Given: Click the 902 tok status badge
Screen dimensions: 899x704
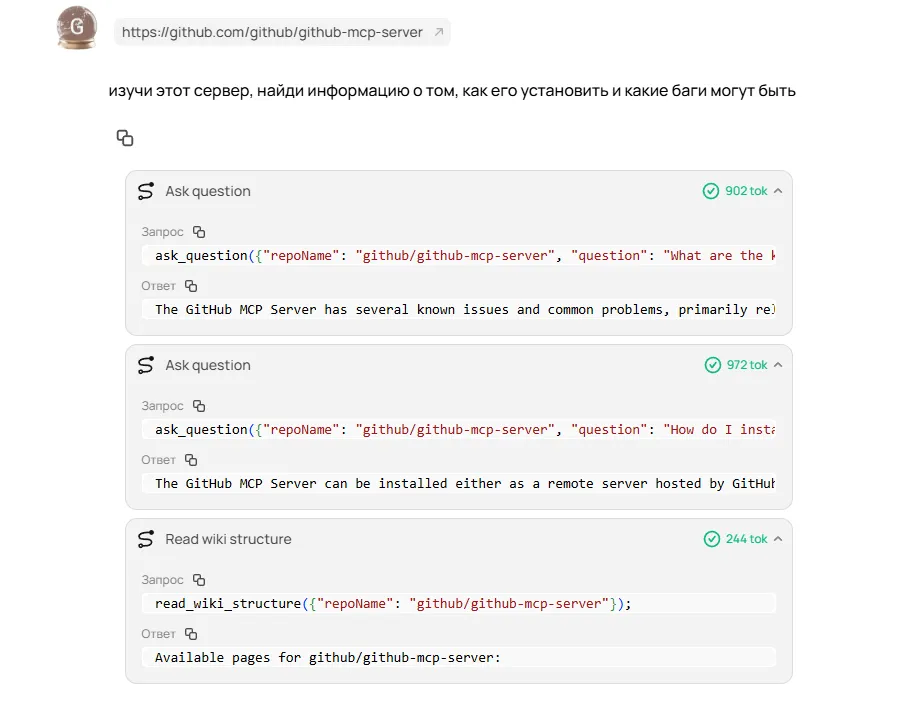Looking at the screenshot, I should (x=735, y=191).
